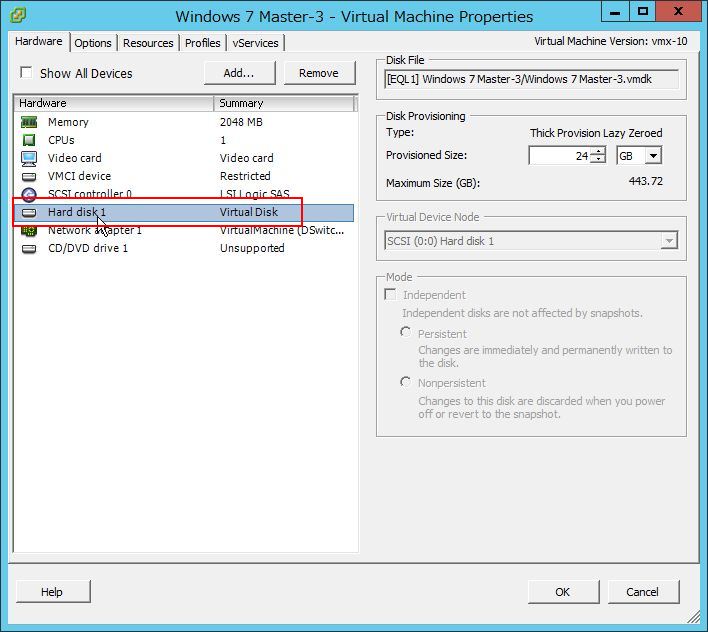Image resolution: width=708 pixels, height=632 pixels.
Task: Click the Disk File path field
Action: [531, 79]
